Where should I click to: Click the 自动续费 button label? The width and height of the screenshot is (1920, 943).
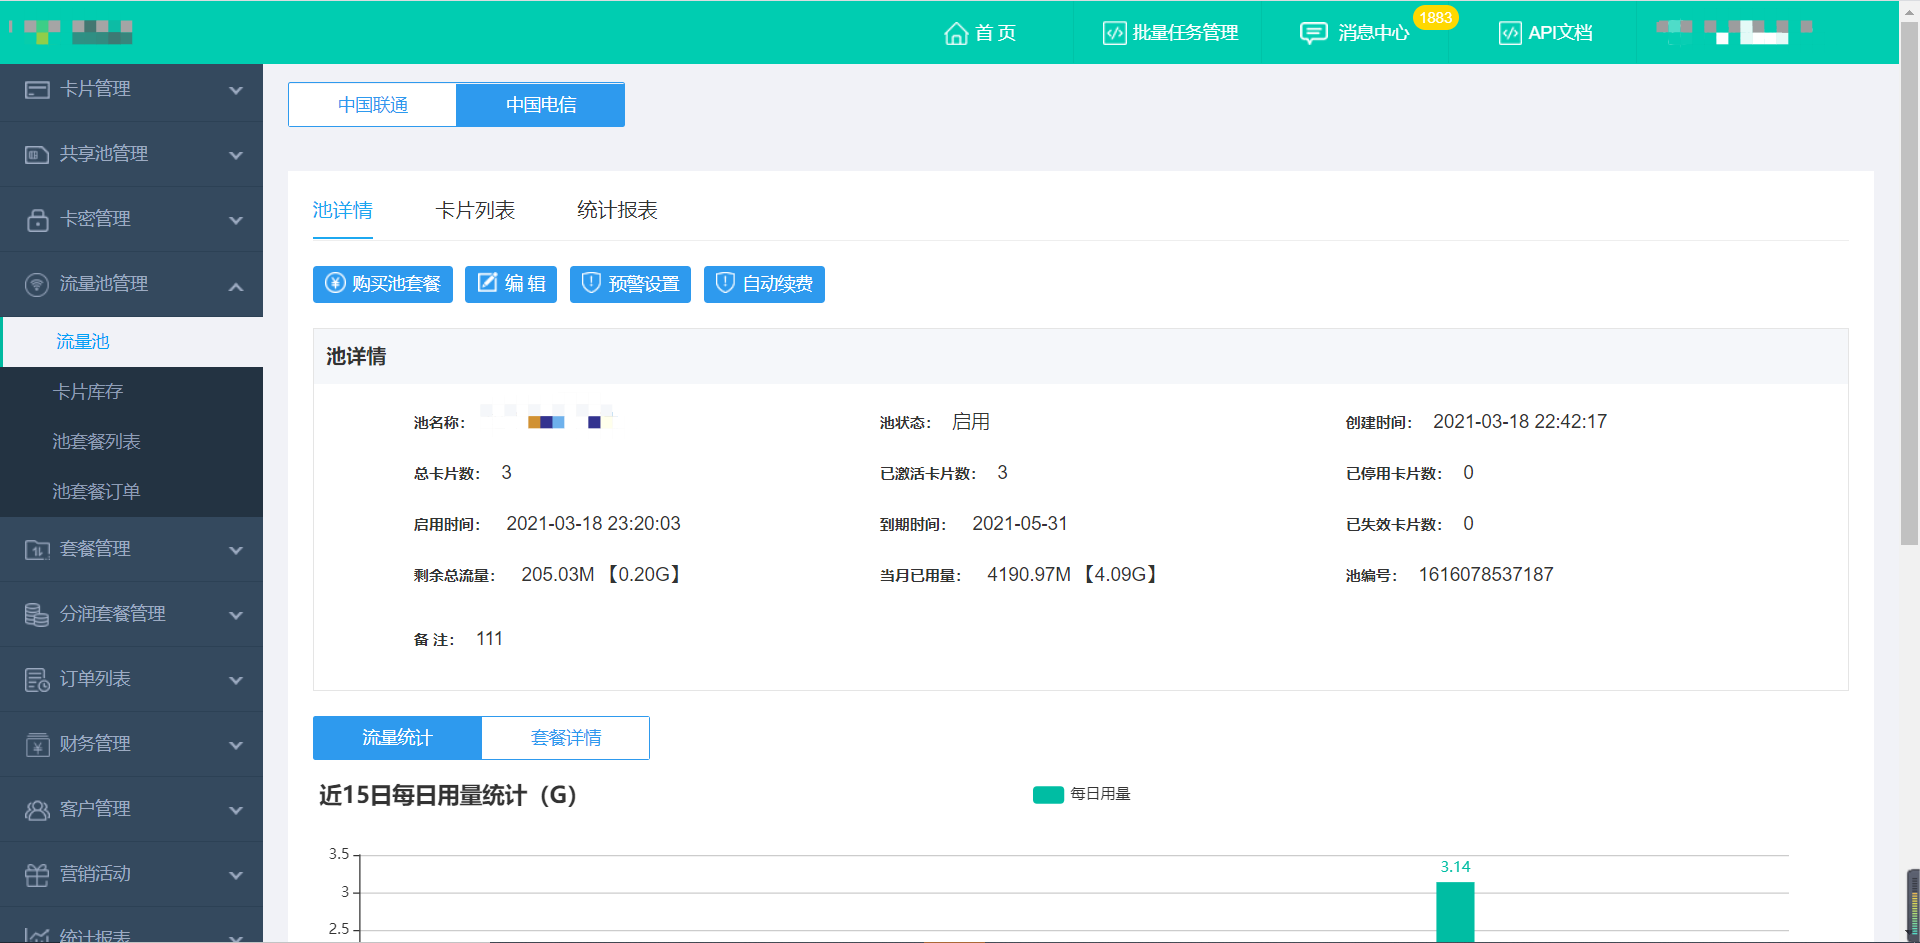point(778,284)
